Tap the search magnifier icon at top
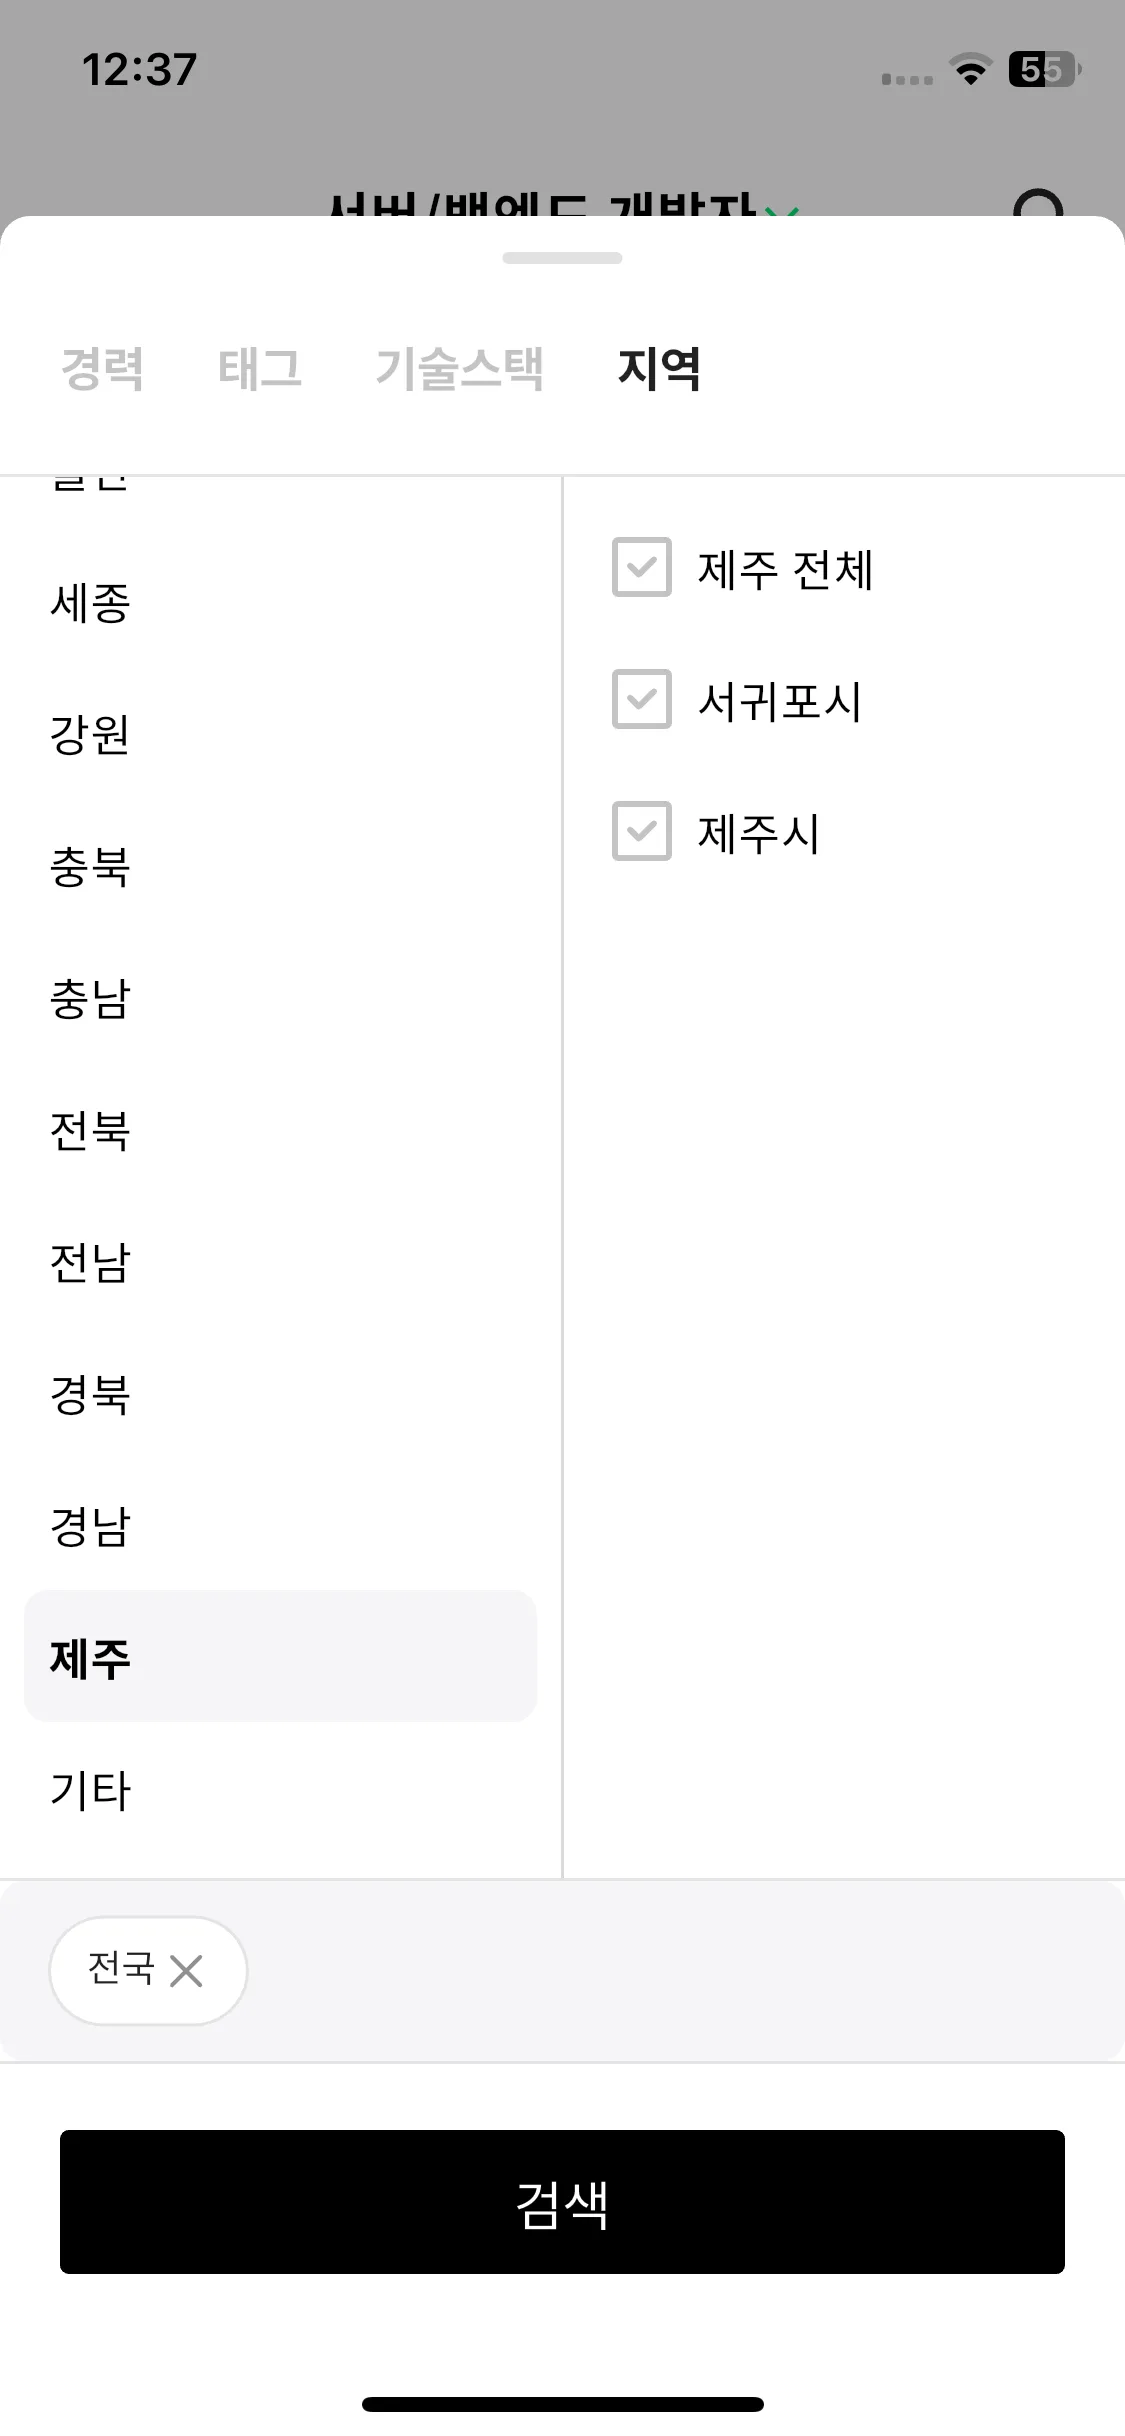 tap(1038, 203)
